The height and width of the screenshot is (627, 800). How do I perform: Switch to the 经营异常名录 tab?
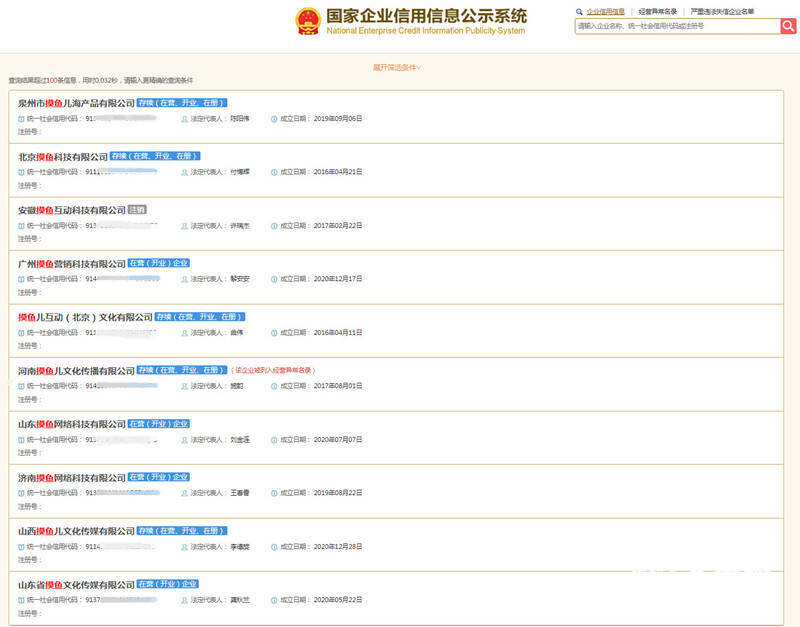click(657, 12)
